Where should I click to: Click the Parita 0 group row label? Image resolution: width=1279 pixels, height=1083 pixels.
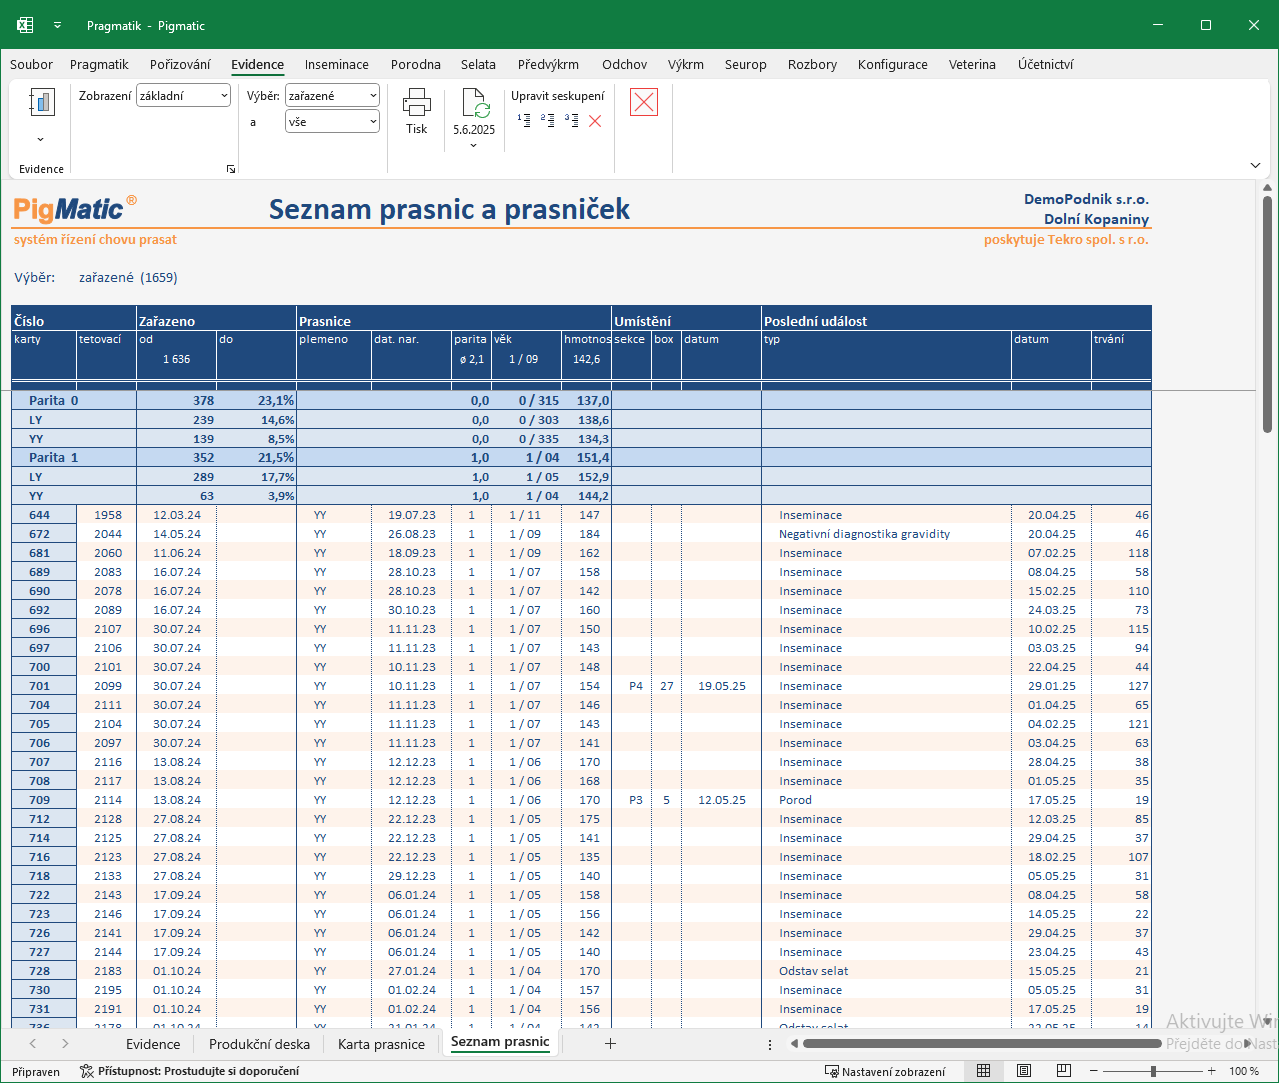click(53, 400)
